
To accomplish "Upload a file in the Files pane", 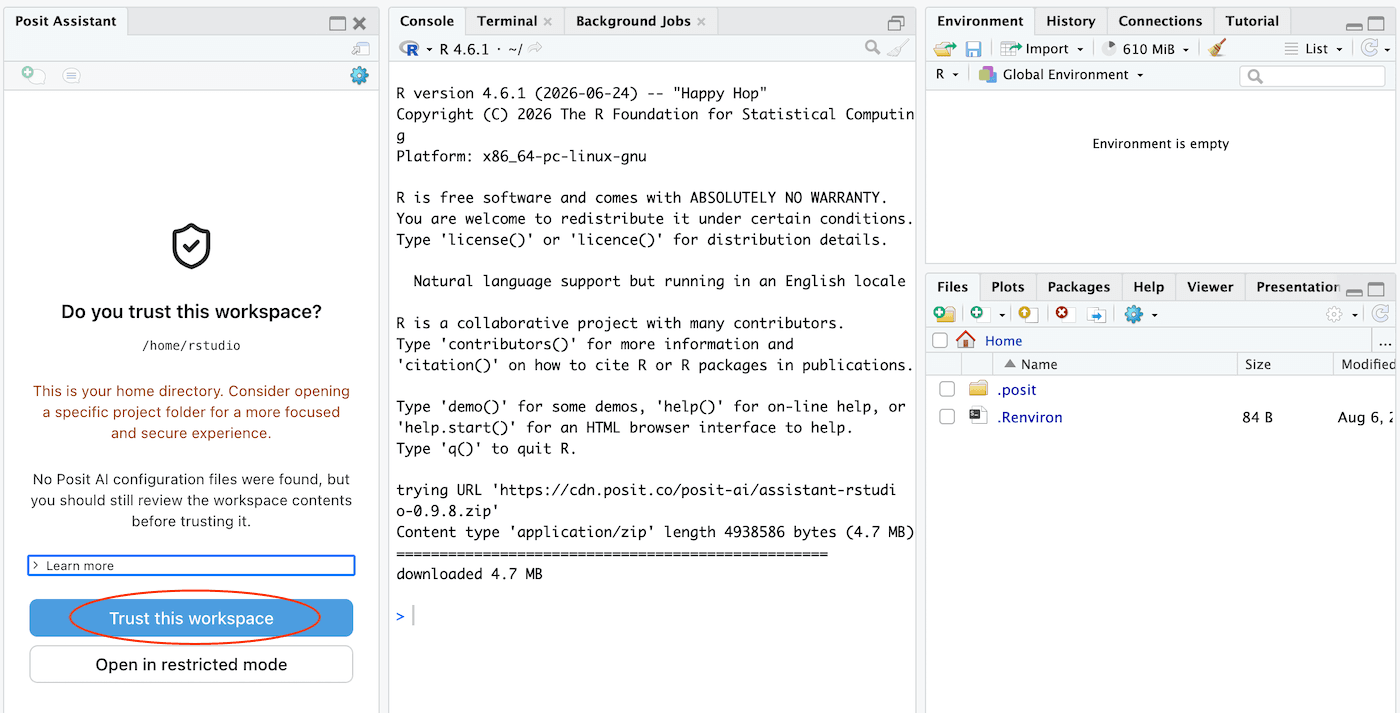I will pos(1026,314).
